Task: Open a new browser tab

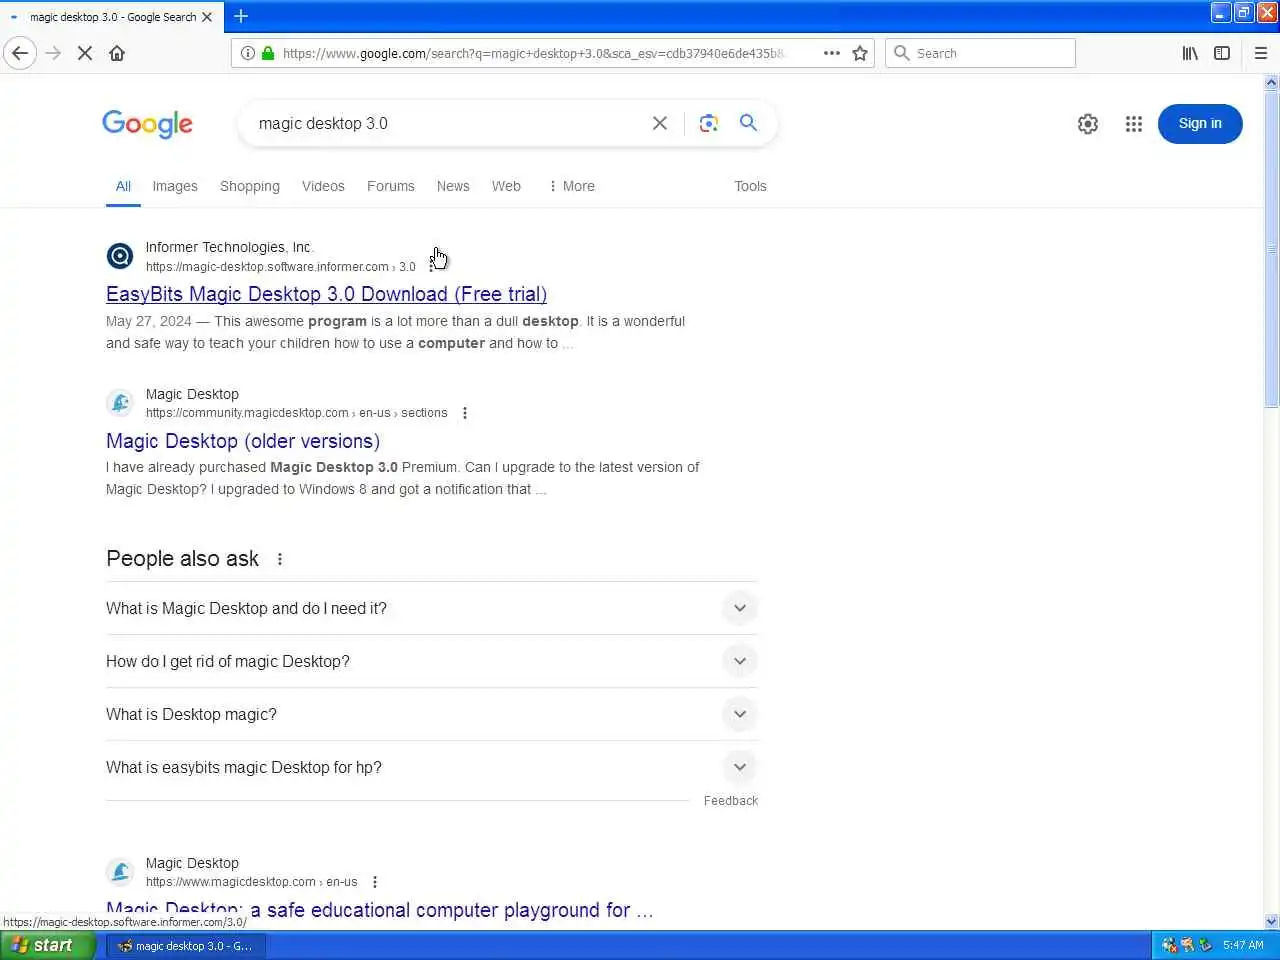Action: (x=241, y=16)
